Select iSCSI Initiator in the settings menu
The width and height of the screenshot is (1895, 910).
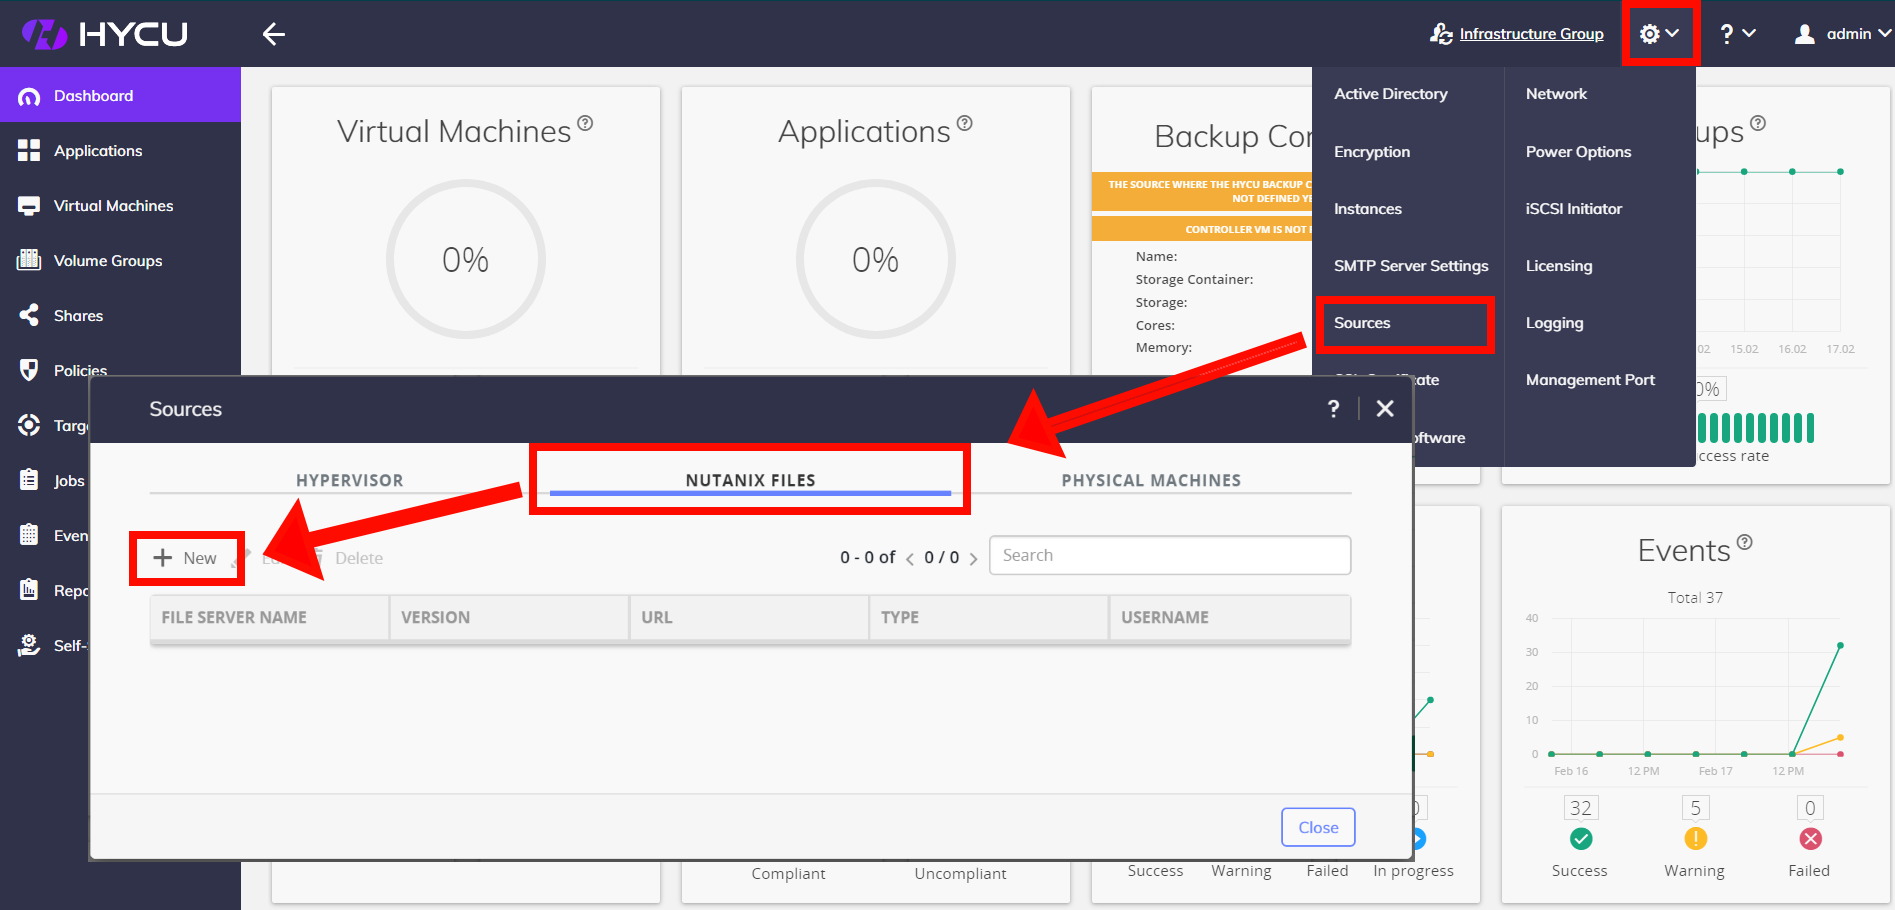tap(1573, 209)
